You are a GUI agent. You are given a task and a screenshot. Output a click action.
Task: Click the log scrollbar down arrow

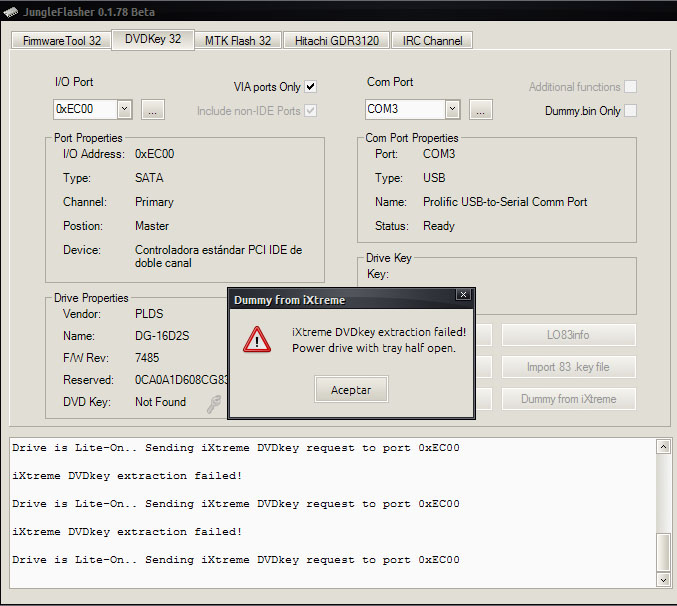tap(663, 579)
